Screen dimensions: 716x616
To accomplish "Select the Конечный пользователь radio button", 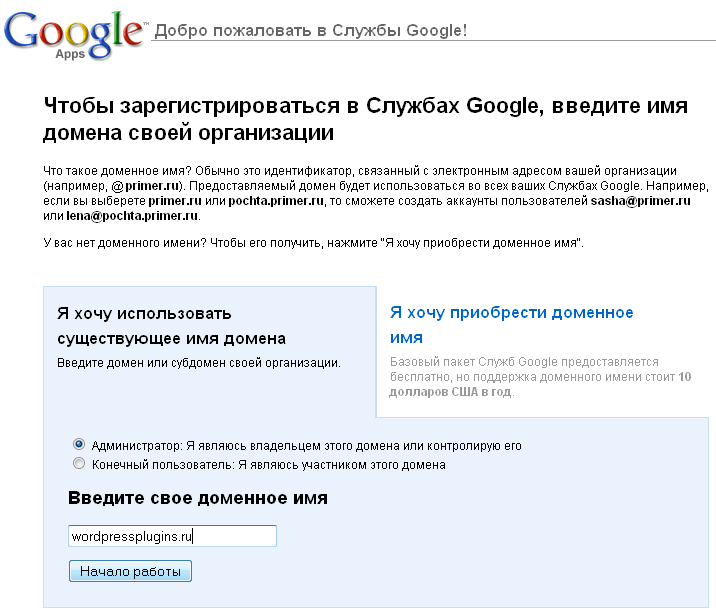I will (x=79, y=464).
